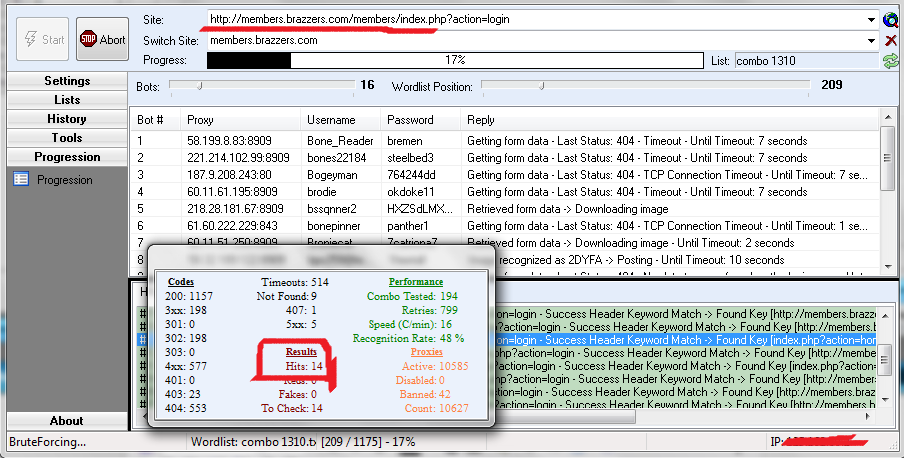904x458 pixels.
Task: Click the red X icon beside Switch Site
Action: [891, 40]
